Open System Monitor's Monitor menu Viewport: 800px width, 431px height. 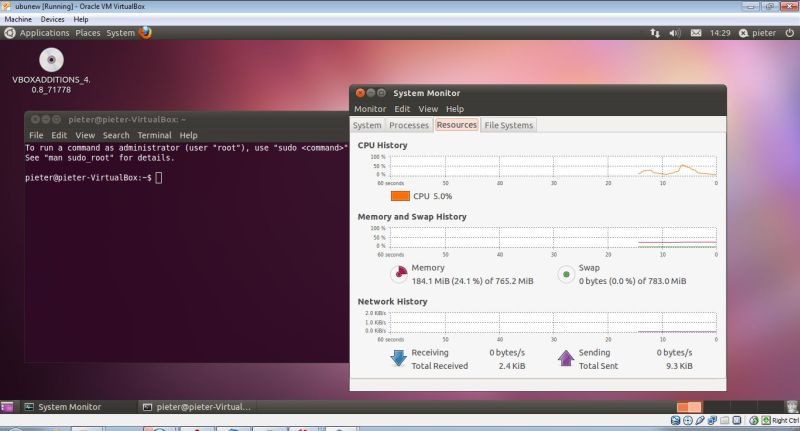click(x=370, y=109)
